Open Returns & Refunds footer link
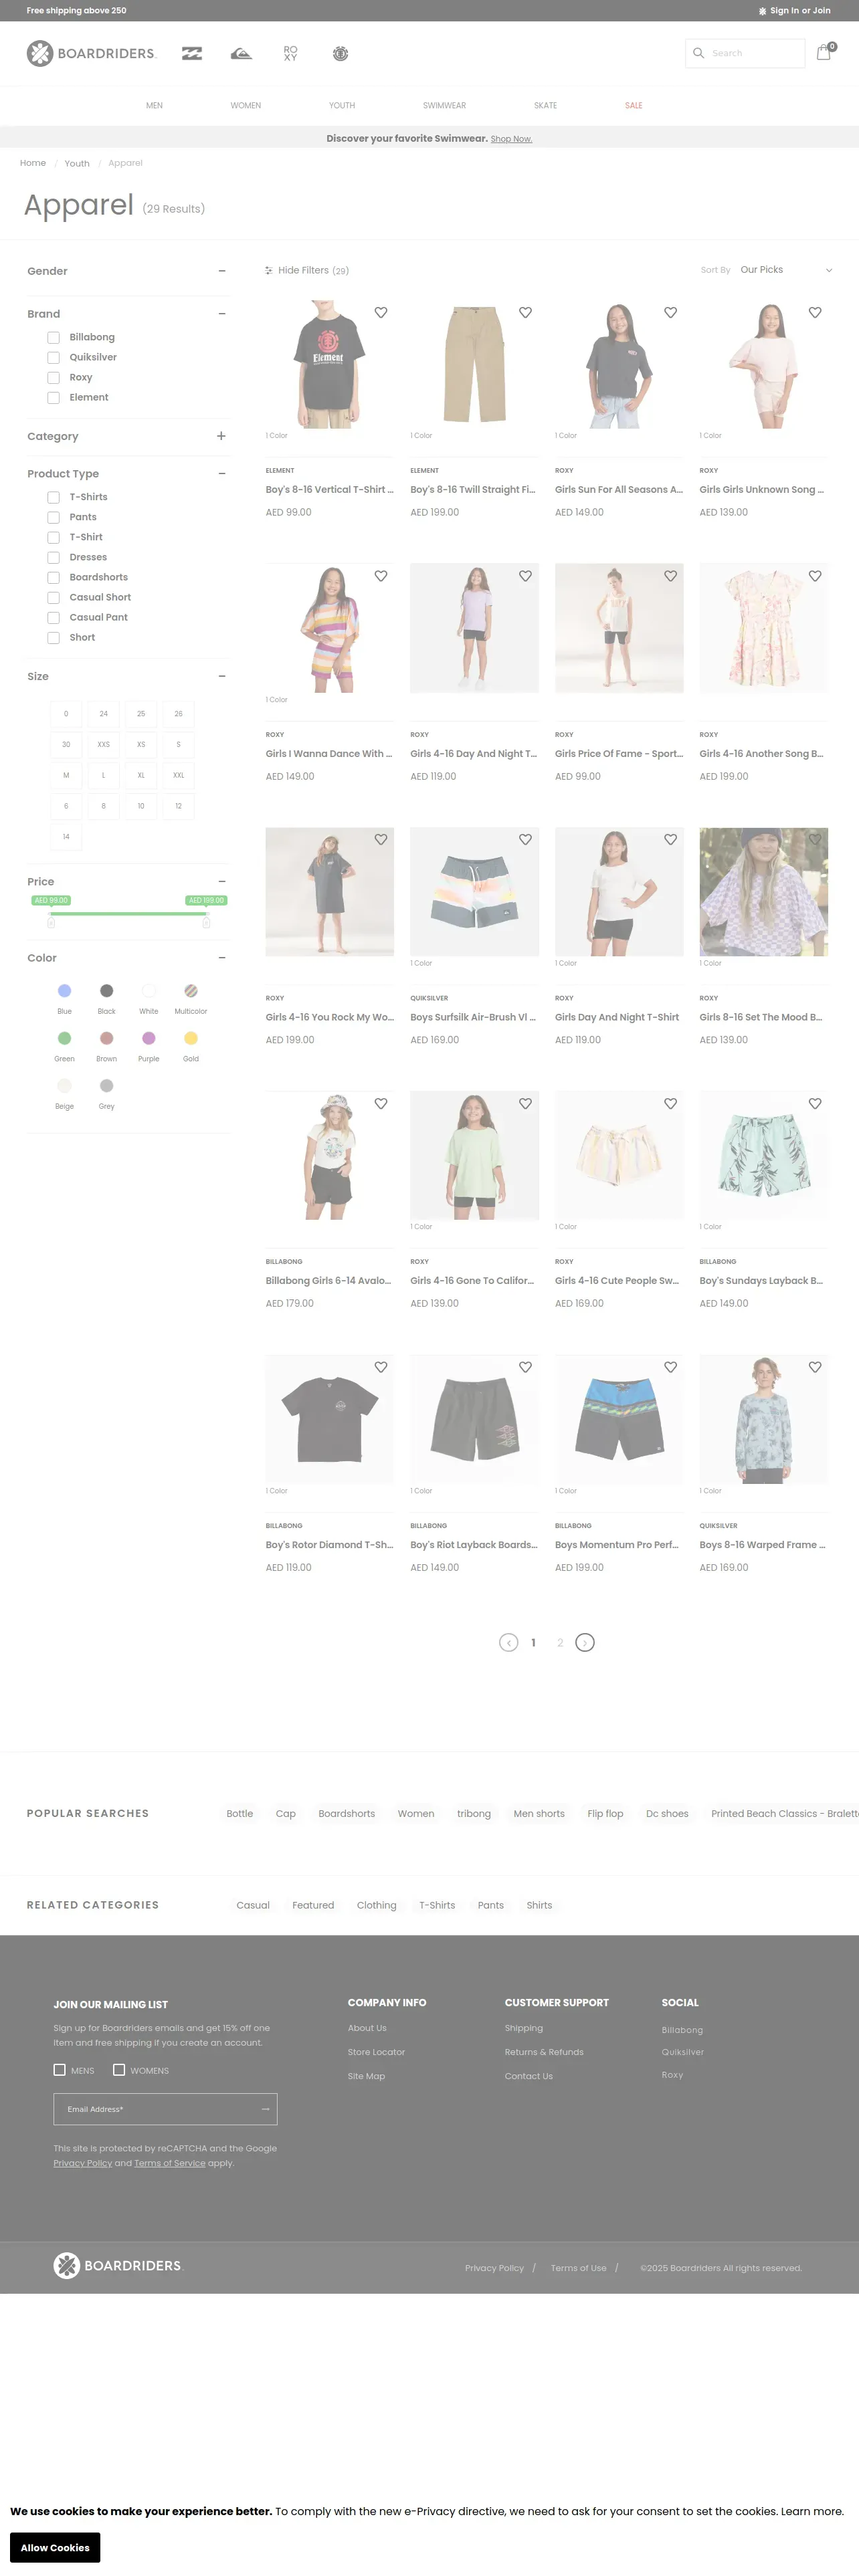The width and height of the screenshot is (859, 2576). pos(544,2052)
